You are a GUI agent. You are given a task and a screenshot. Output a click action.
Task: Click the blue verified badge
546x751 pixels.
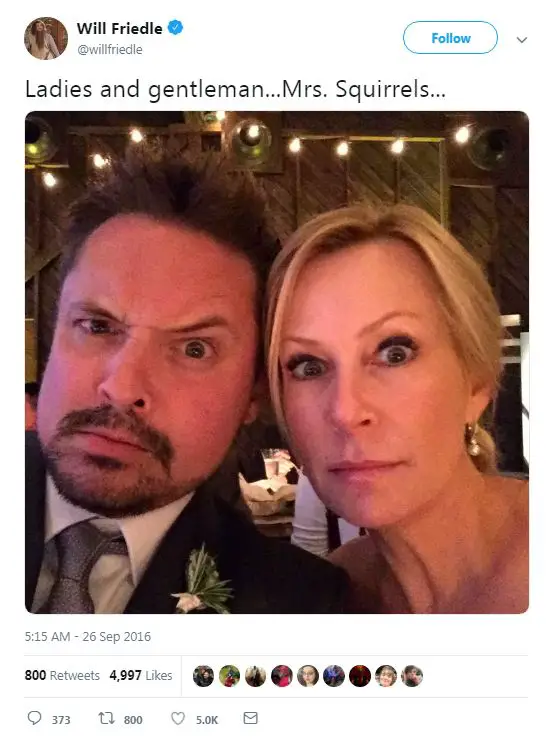[x=175, y=28]
